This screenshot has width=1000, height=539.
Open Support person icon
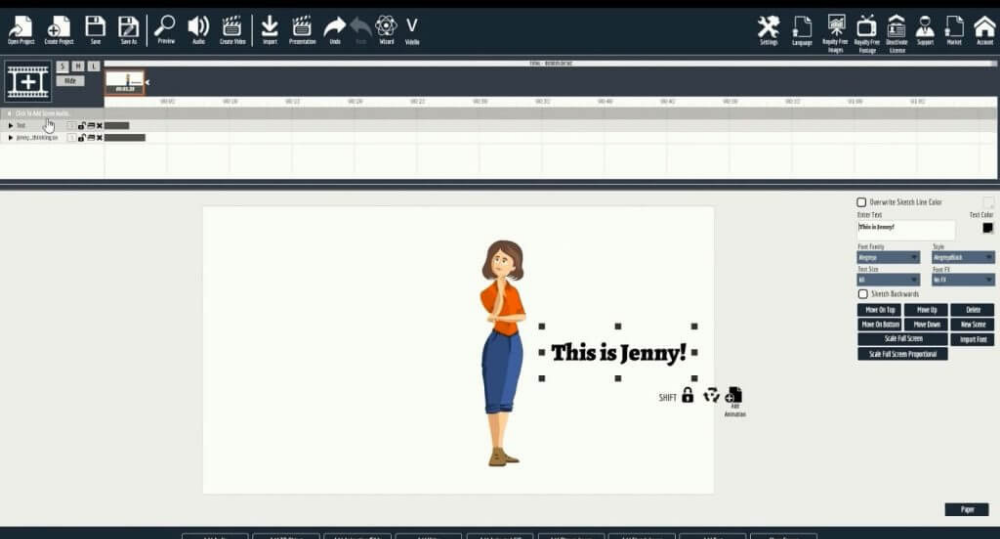925,31
